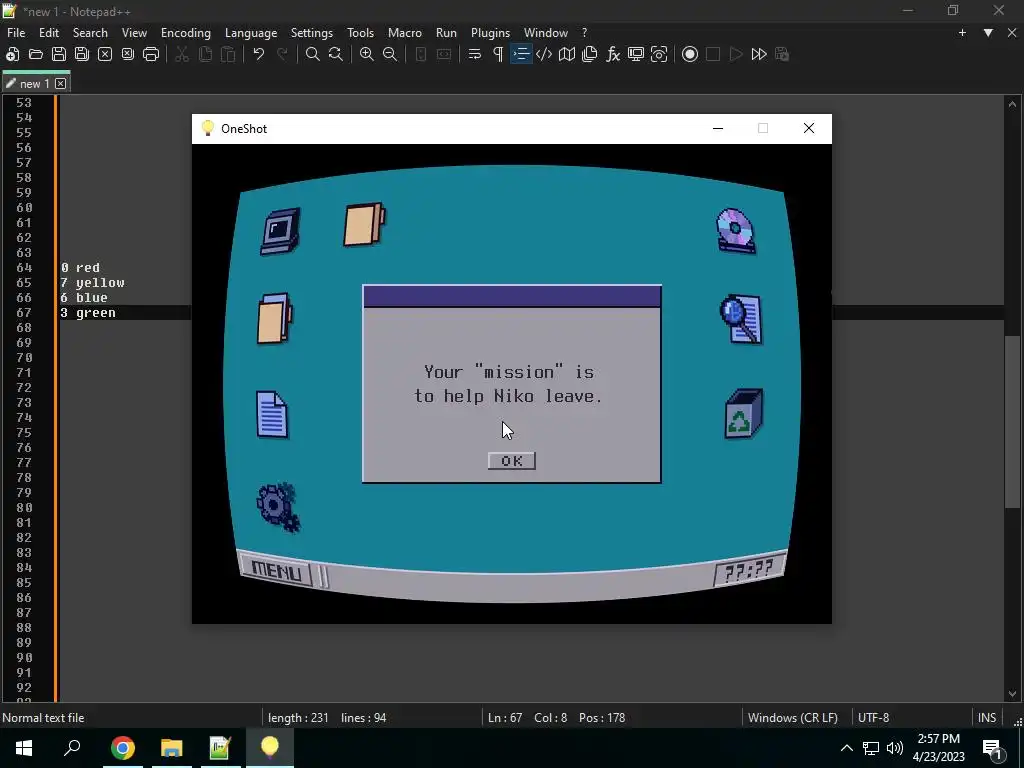Click the scroll up arrow in editor

click(x=1012, y=104)
